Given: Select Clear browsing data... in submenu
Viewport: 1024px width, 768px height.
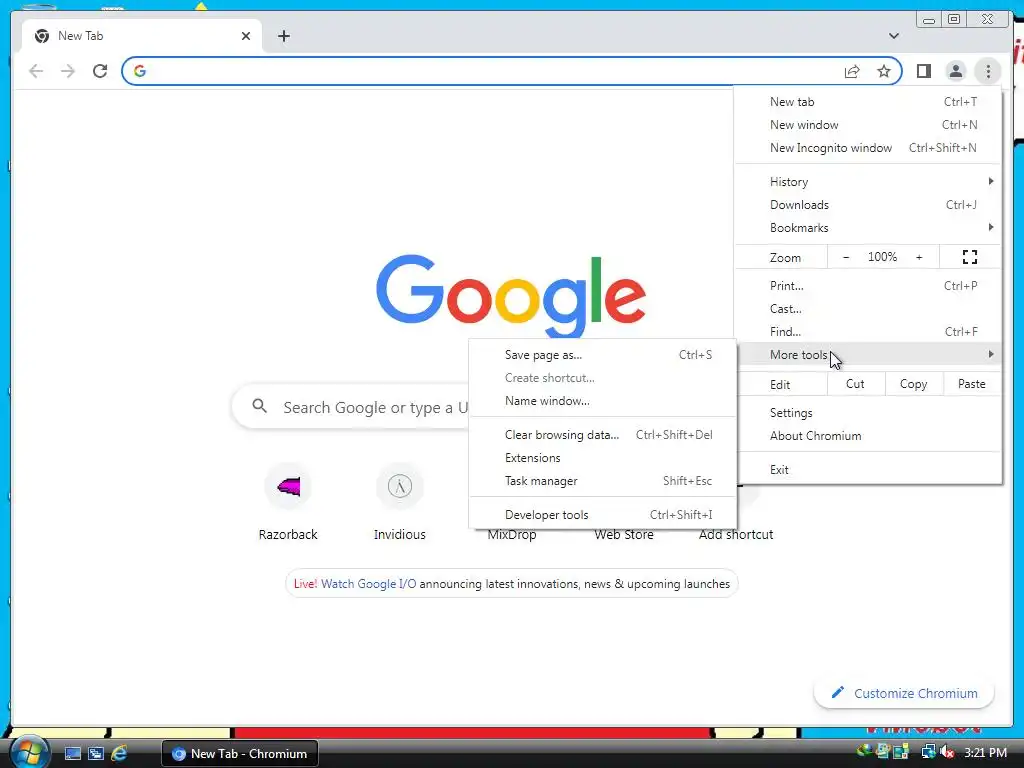Looking at the screenshot, I should click(603, 435).
